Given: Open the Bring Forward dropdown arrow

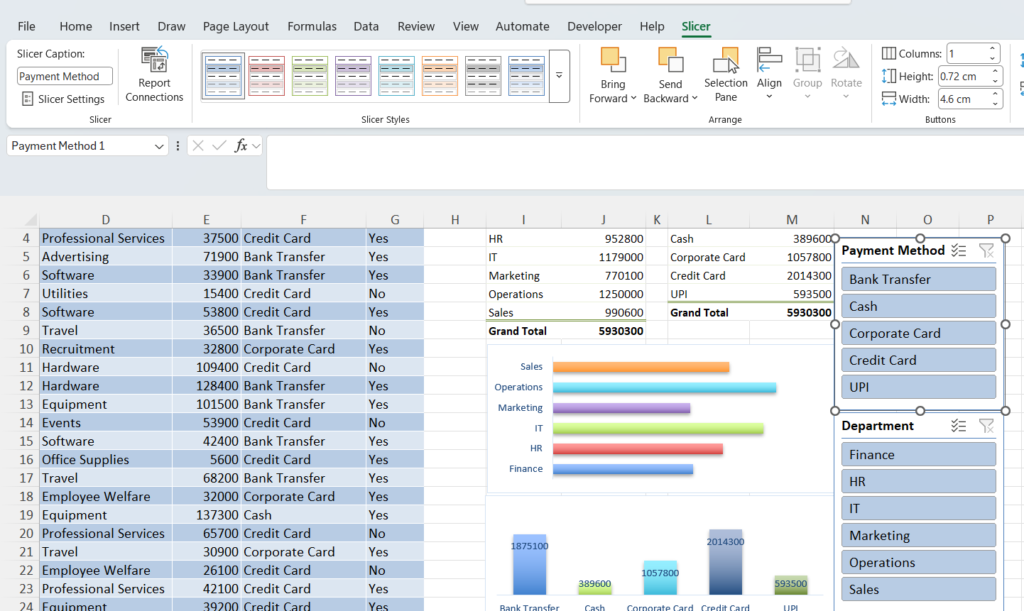Looking at the screenshot, I should point(633,99).
